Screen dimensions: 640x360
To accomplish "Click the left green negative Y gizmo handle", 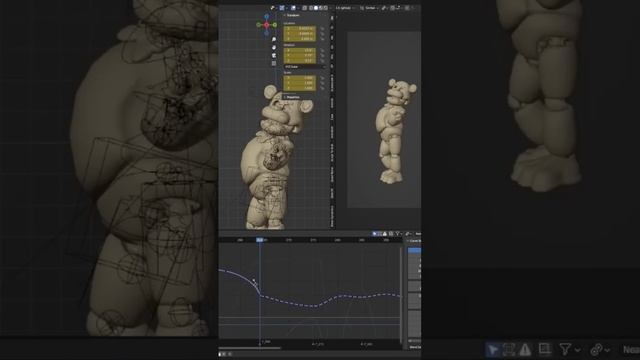I will (258, 24).
